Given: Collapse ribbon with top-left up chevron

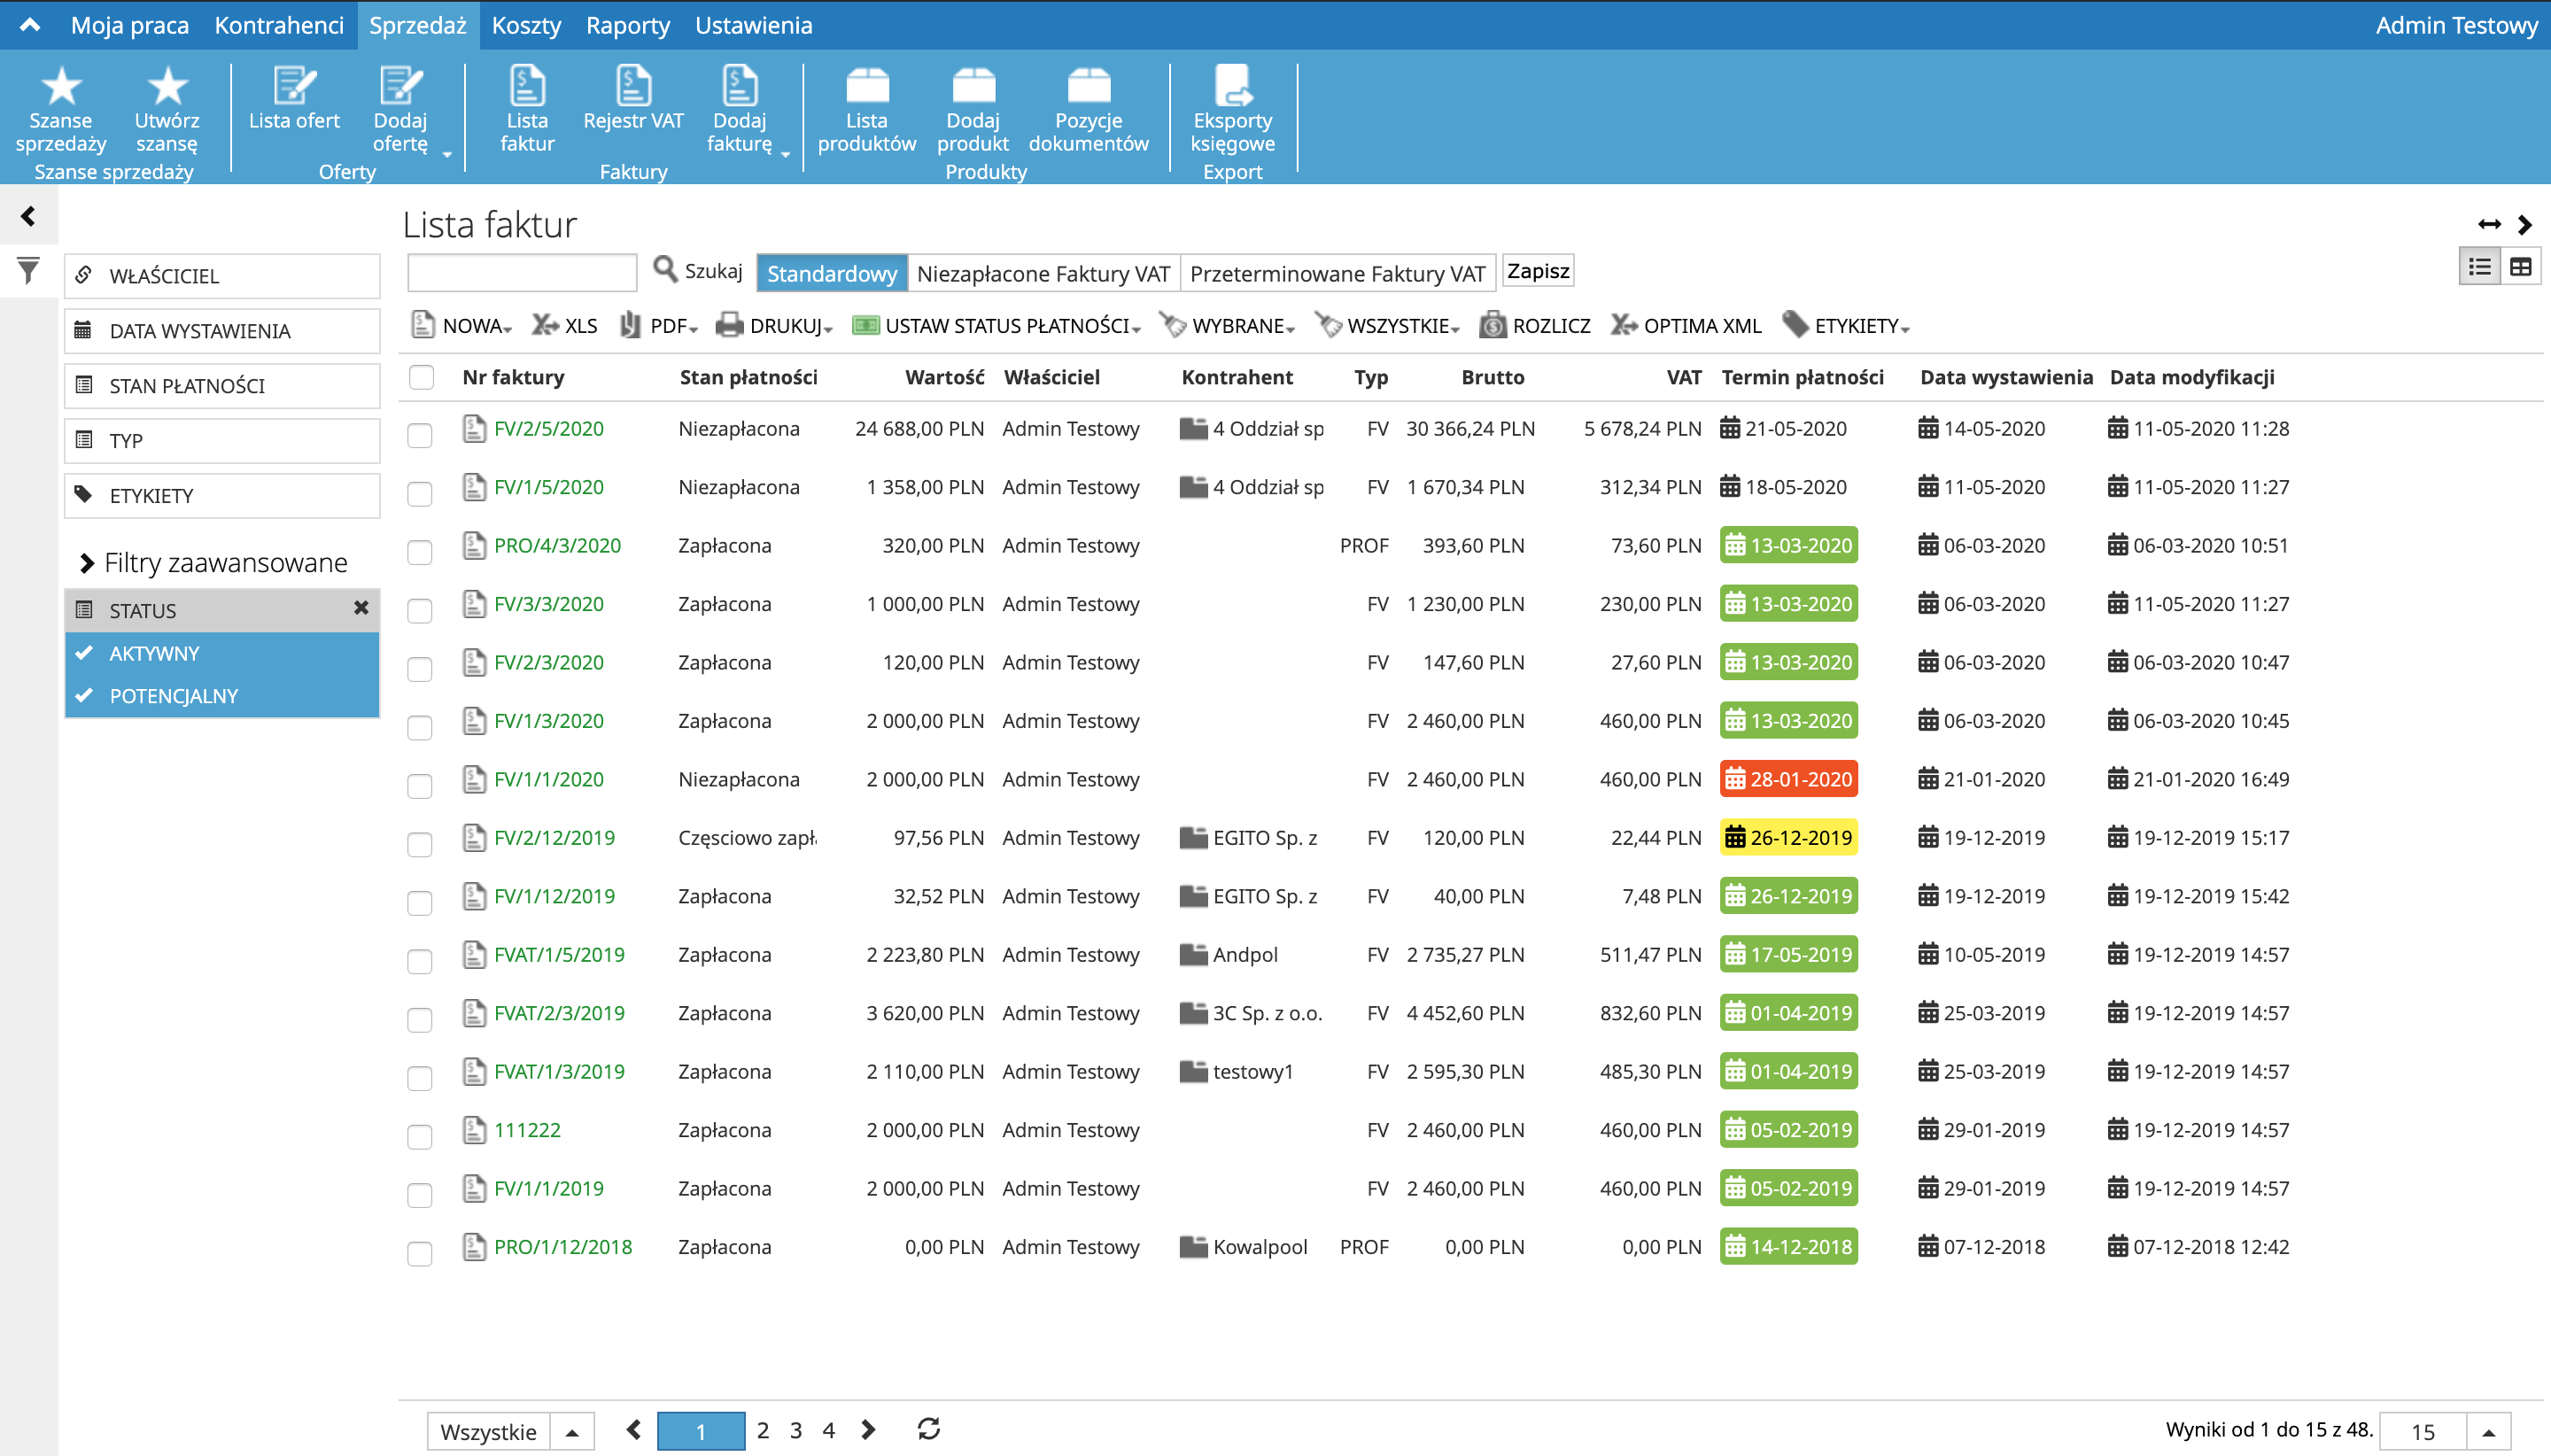Looking at the screenshot, I should 30,25.
